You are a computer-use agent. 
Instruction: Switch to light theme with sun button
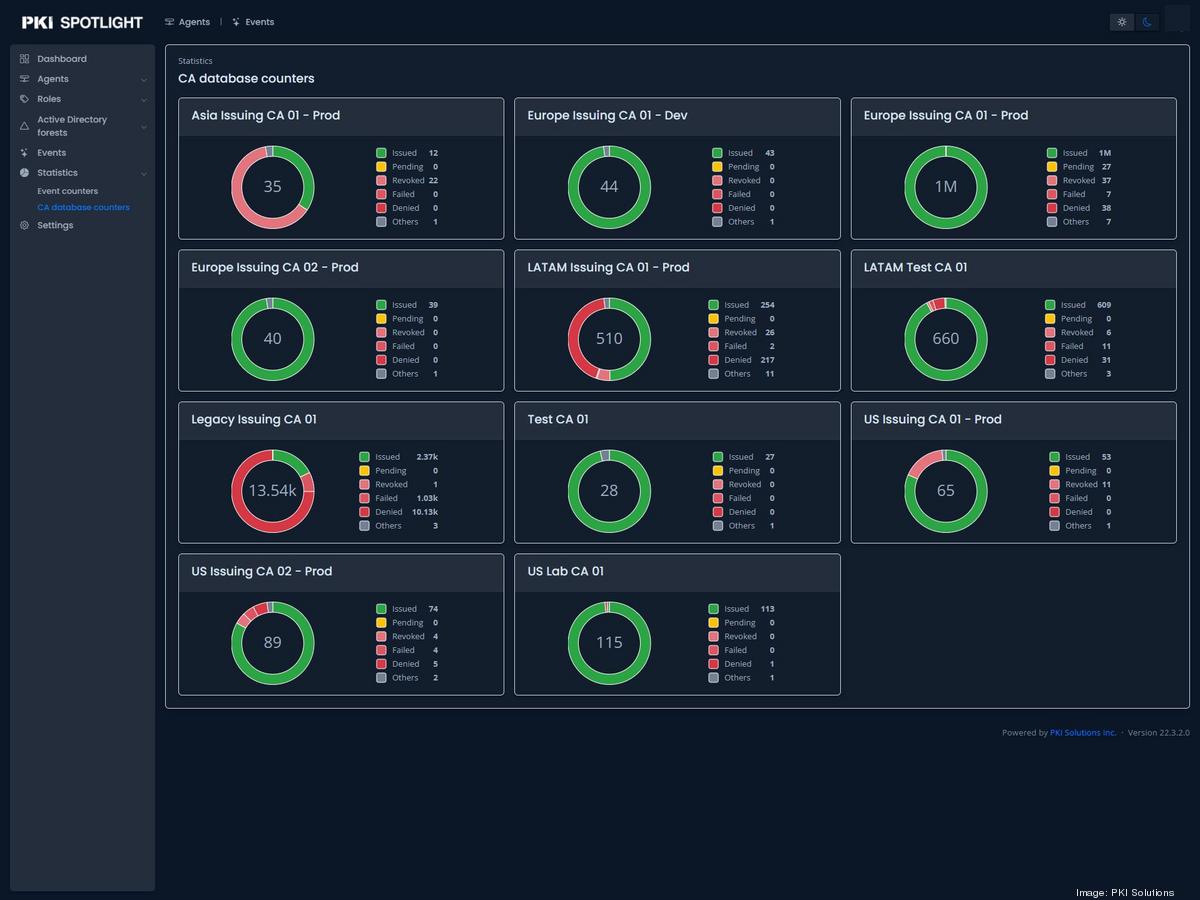1122,22
